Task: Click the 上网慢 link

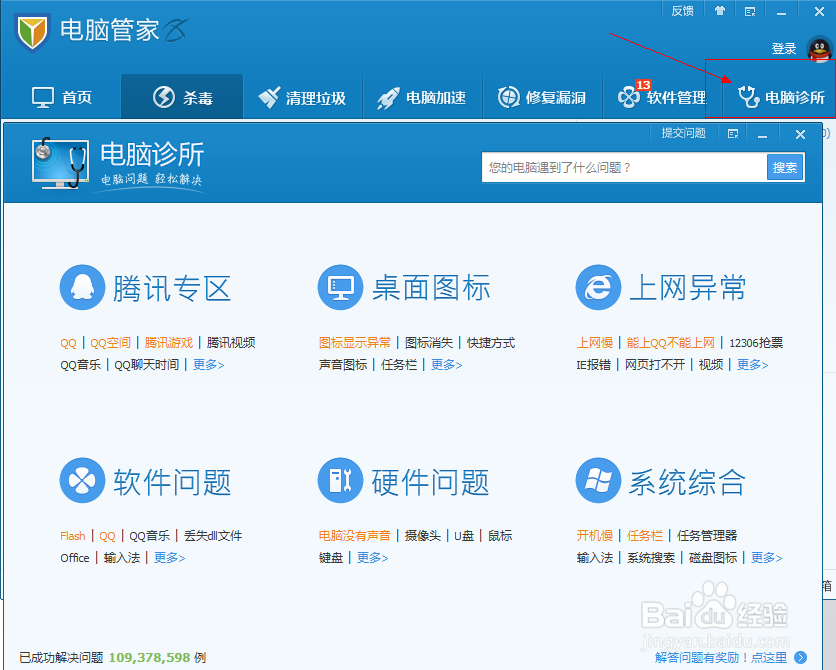Action: click(594, 343)
